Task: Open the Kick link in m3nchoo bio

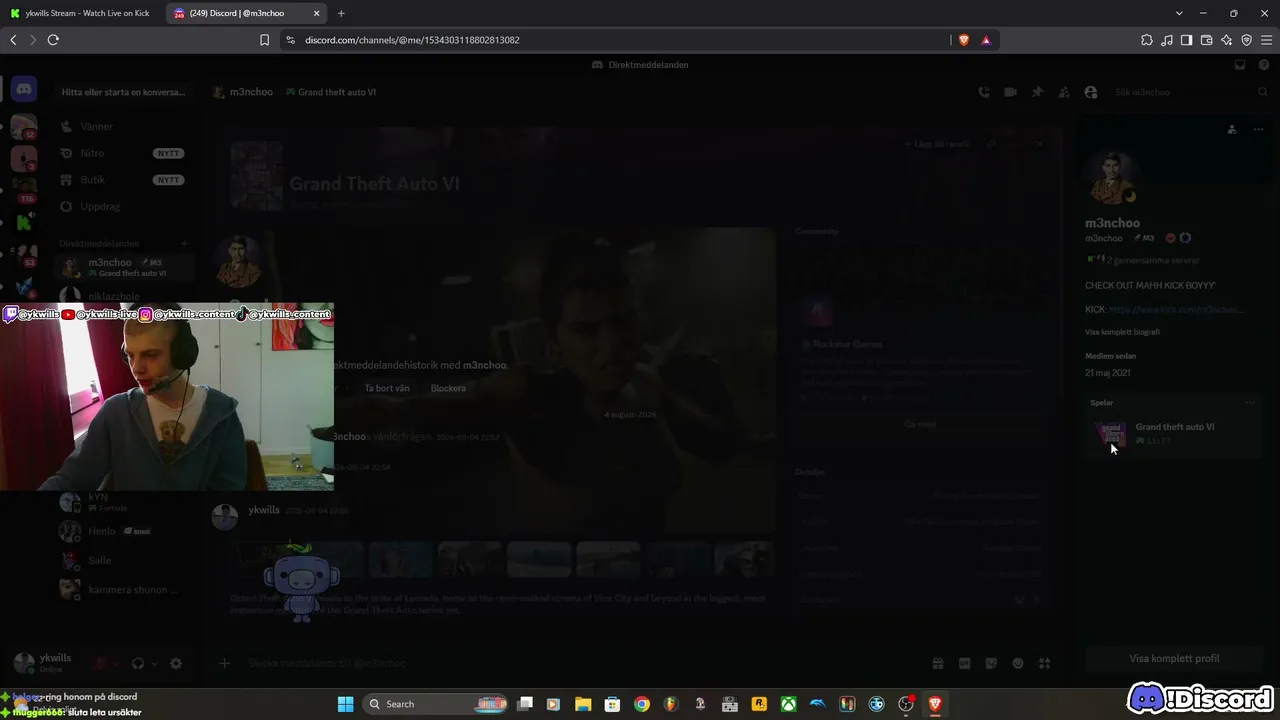Action: point(1176,310)
